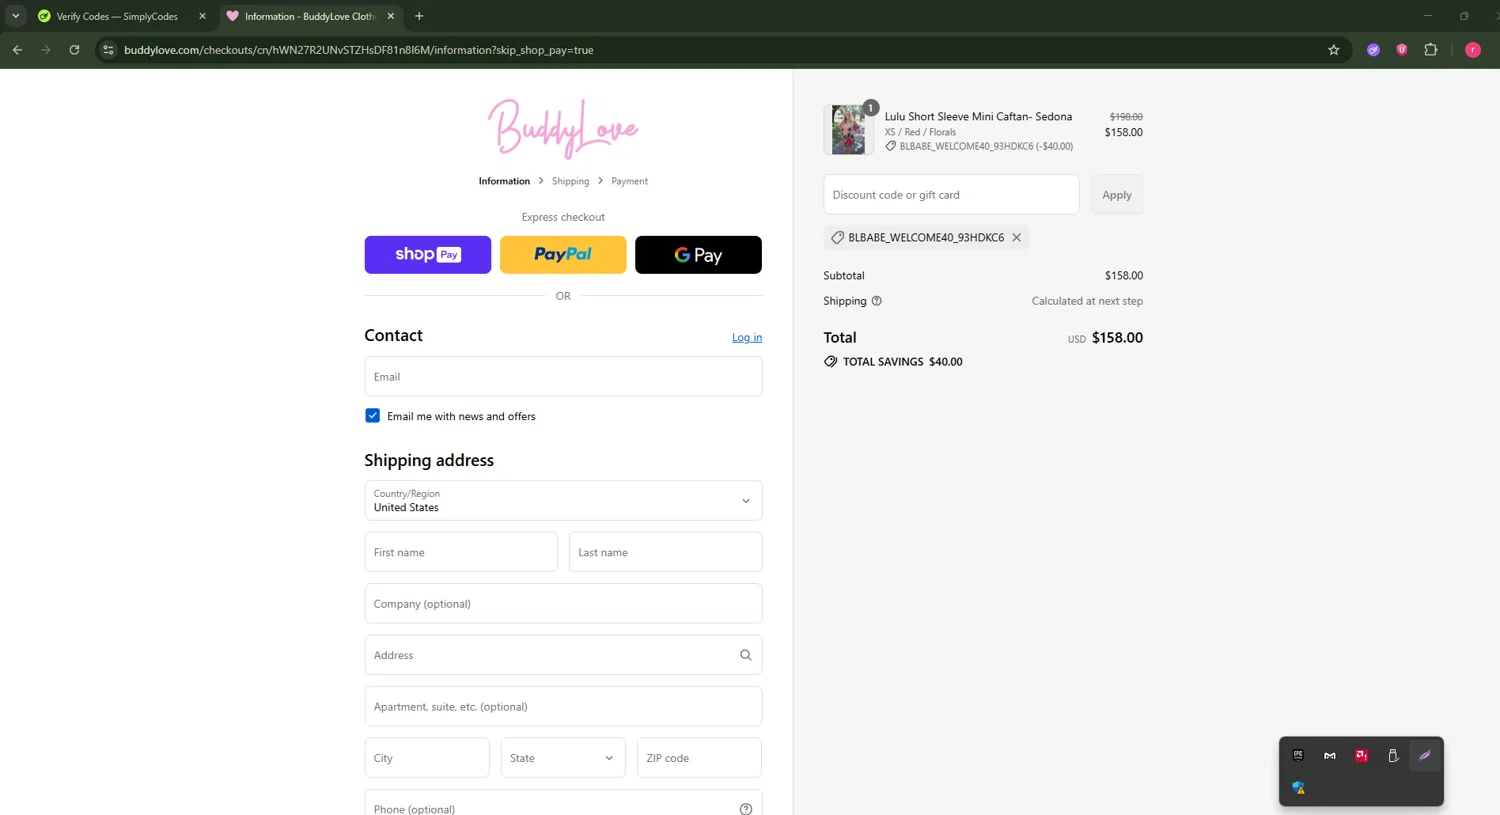Click the City field

tap(427, 758)
